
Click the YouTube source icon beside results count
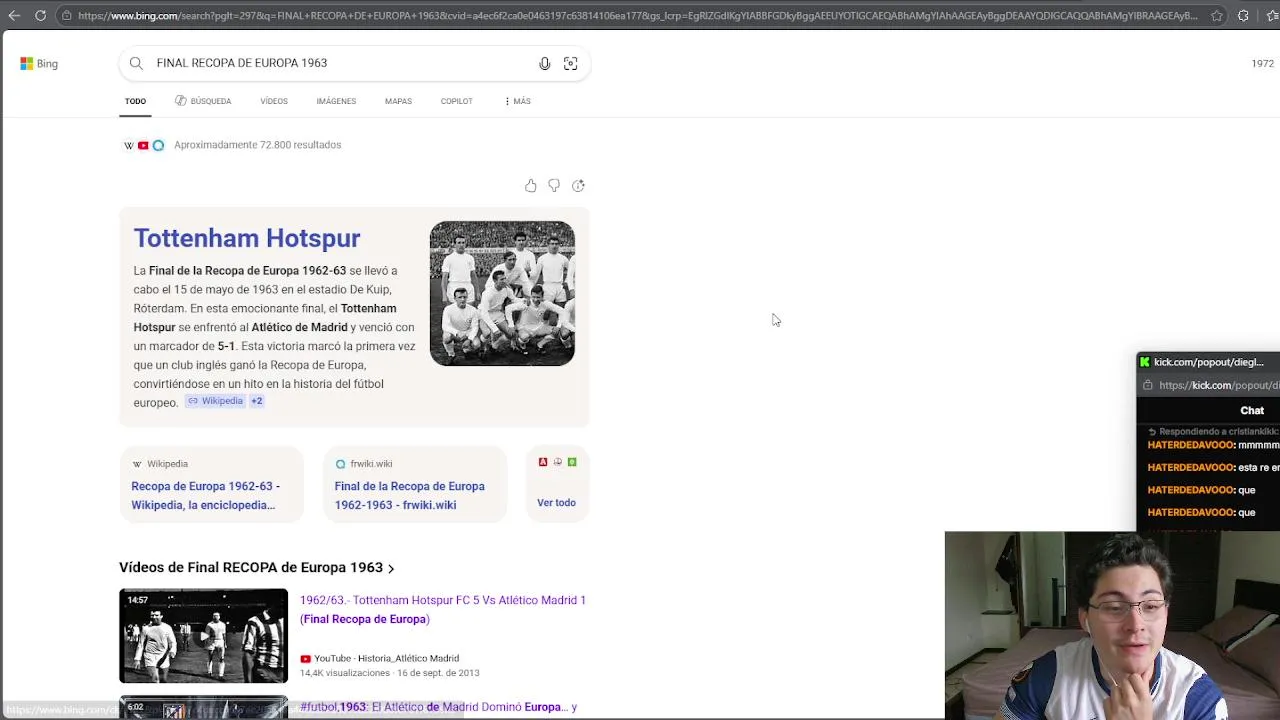(143, 145)
